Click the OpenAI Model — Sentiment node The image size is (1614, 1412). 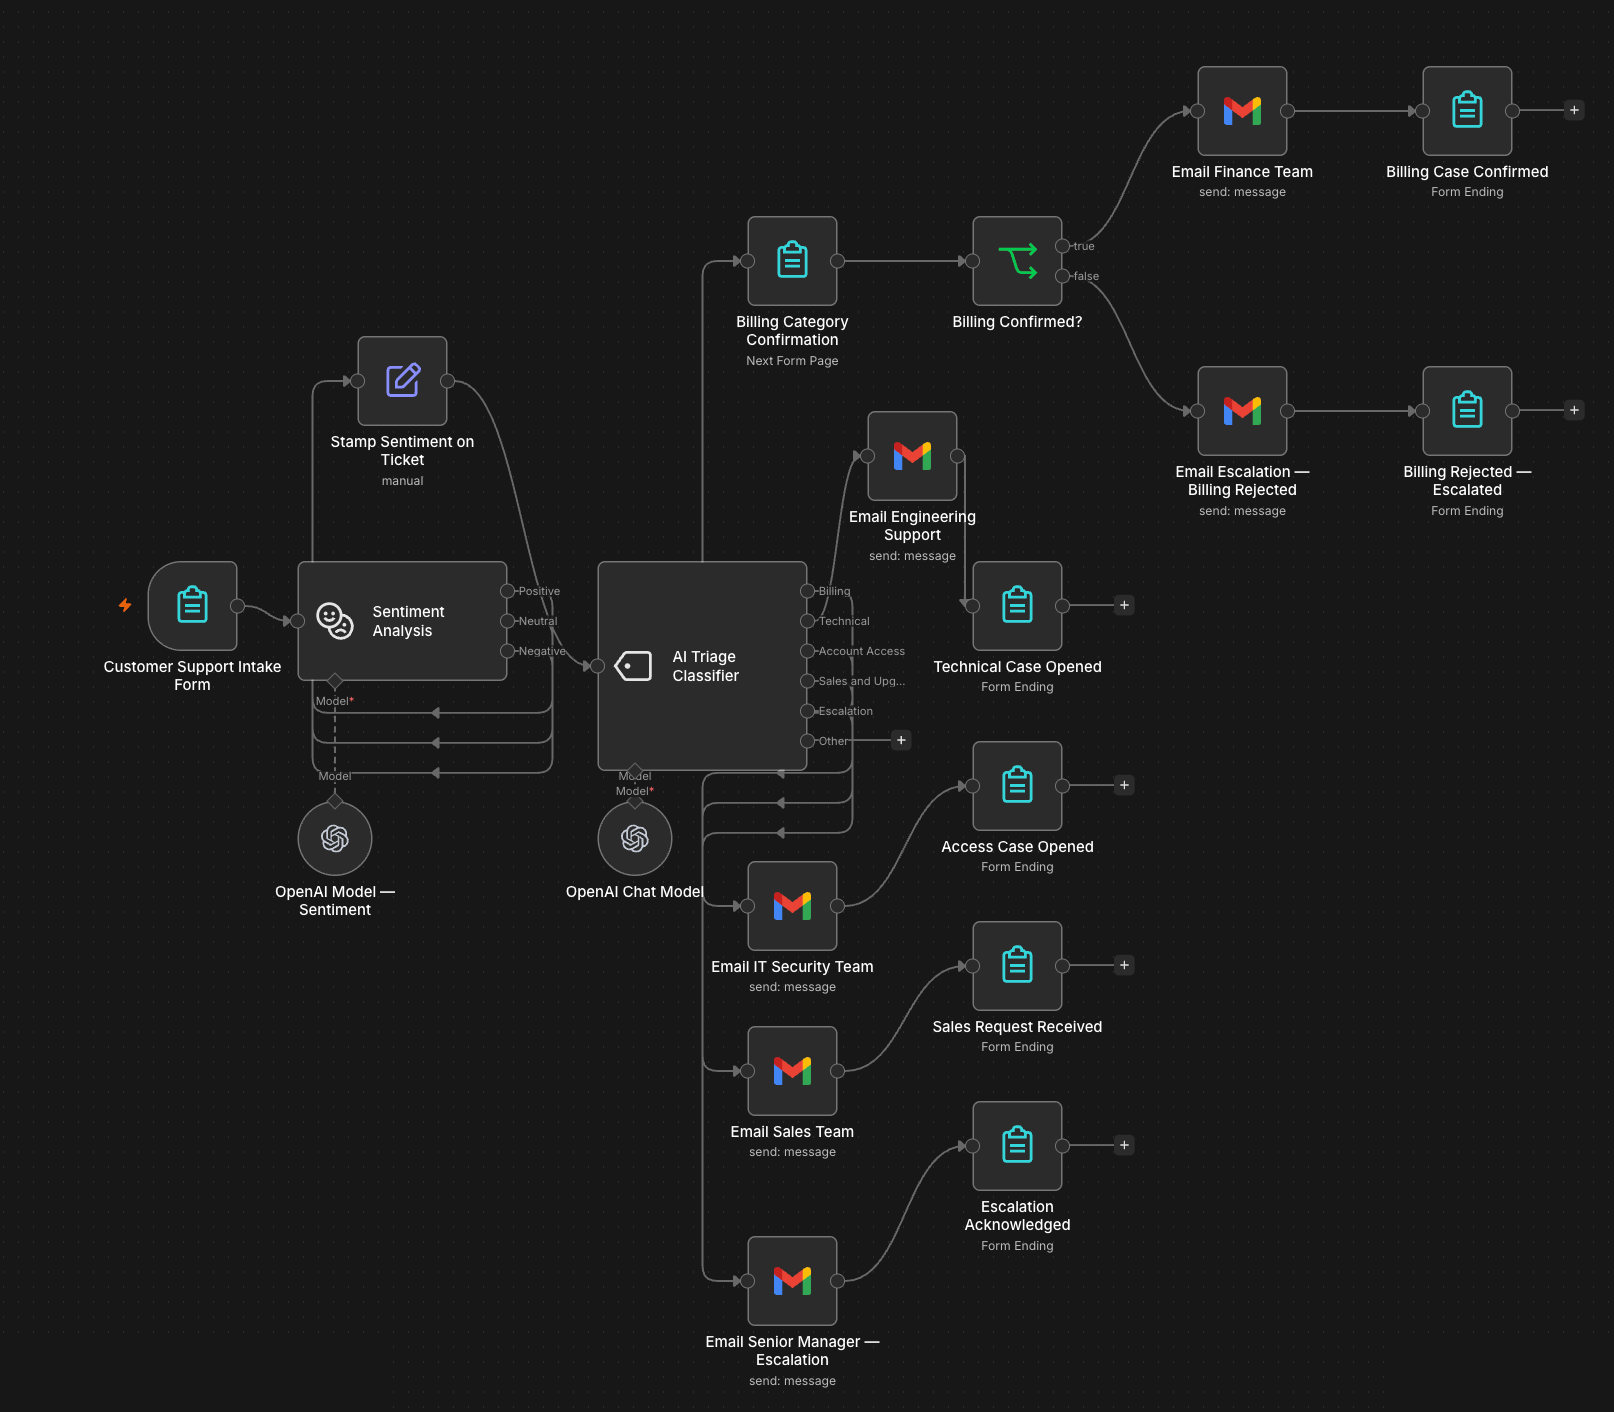point(335,838)
